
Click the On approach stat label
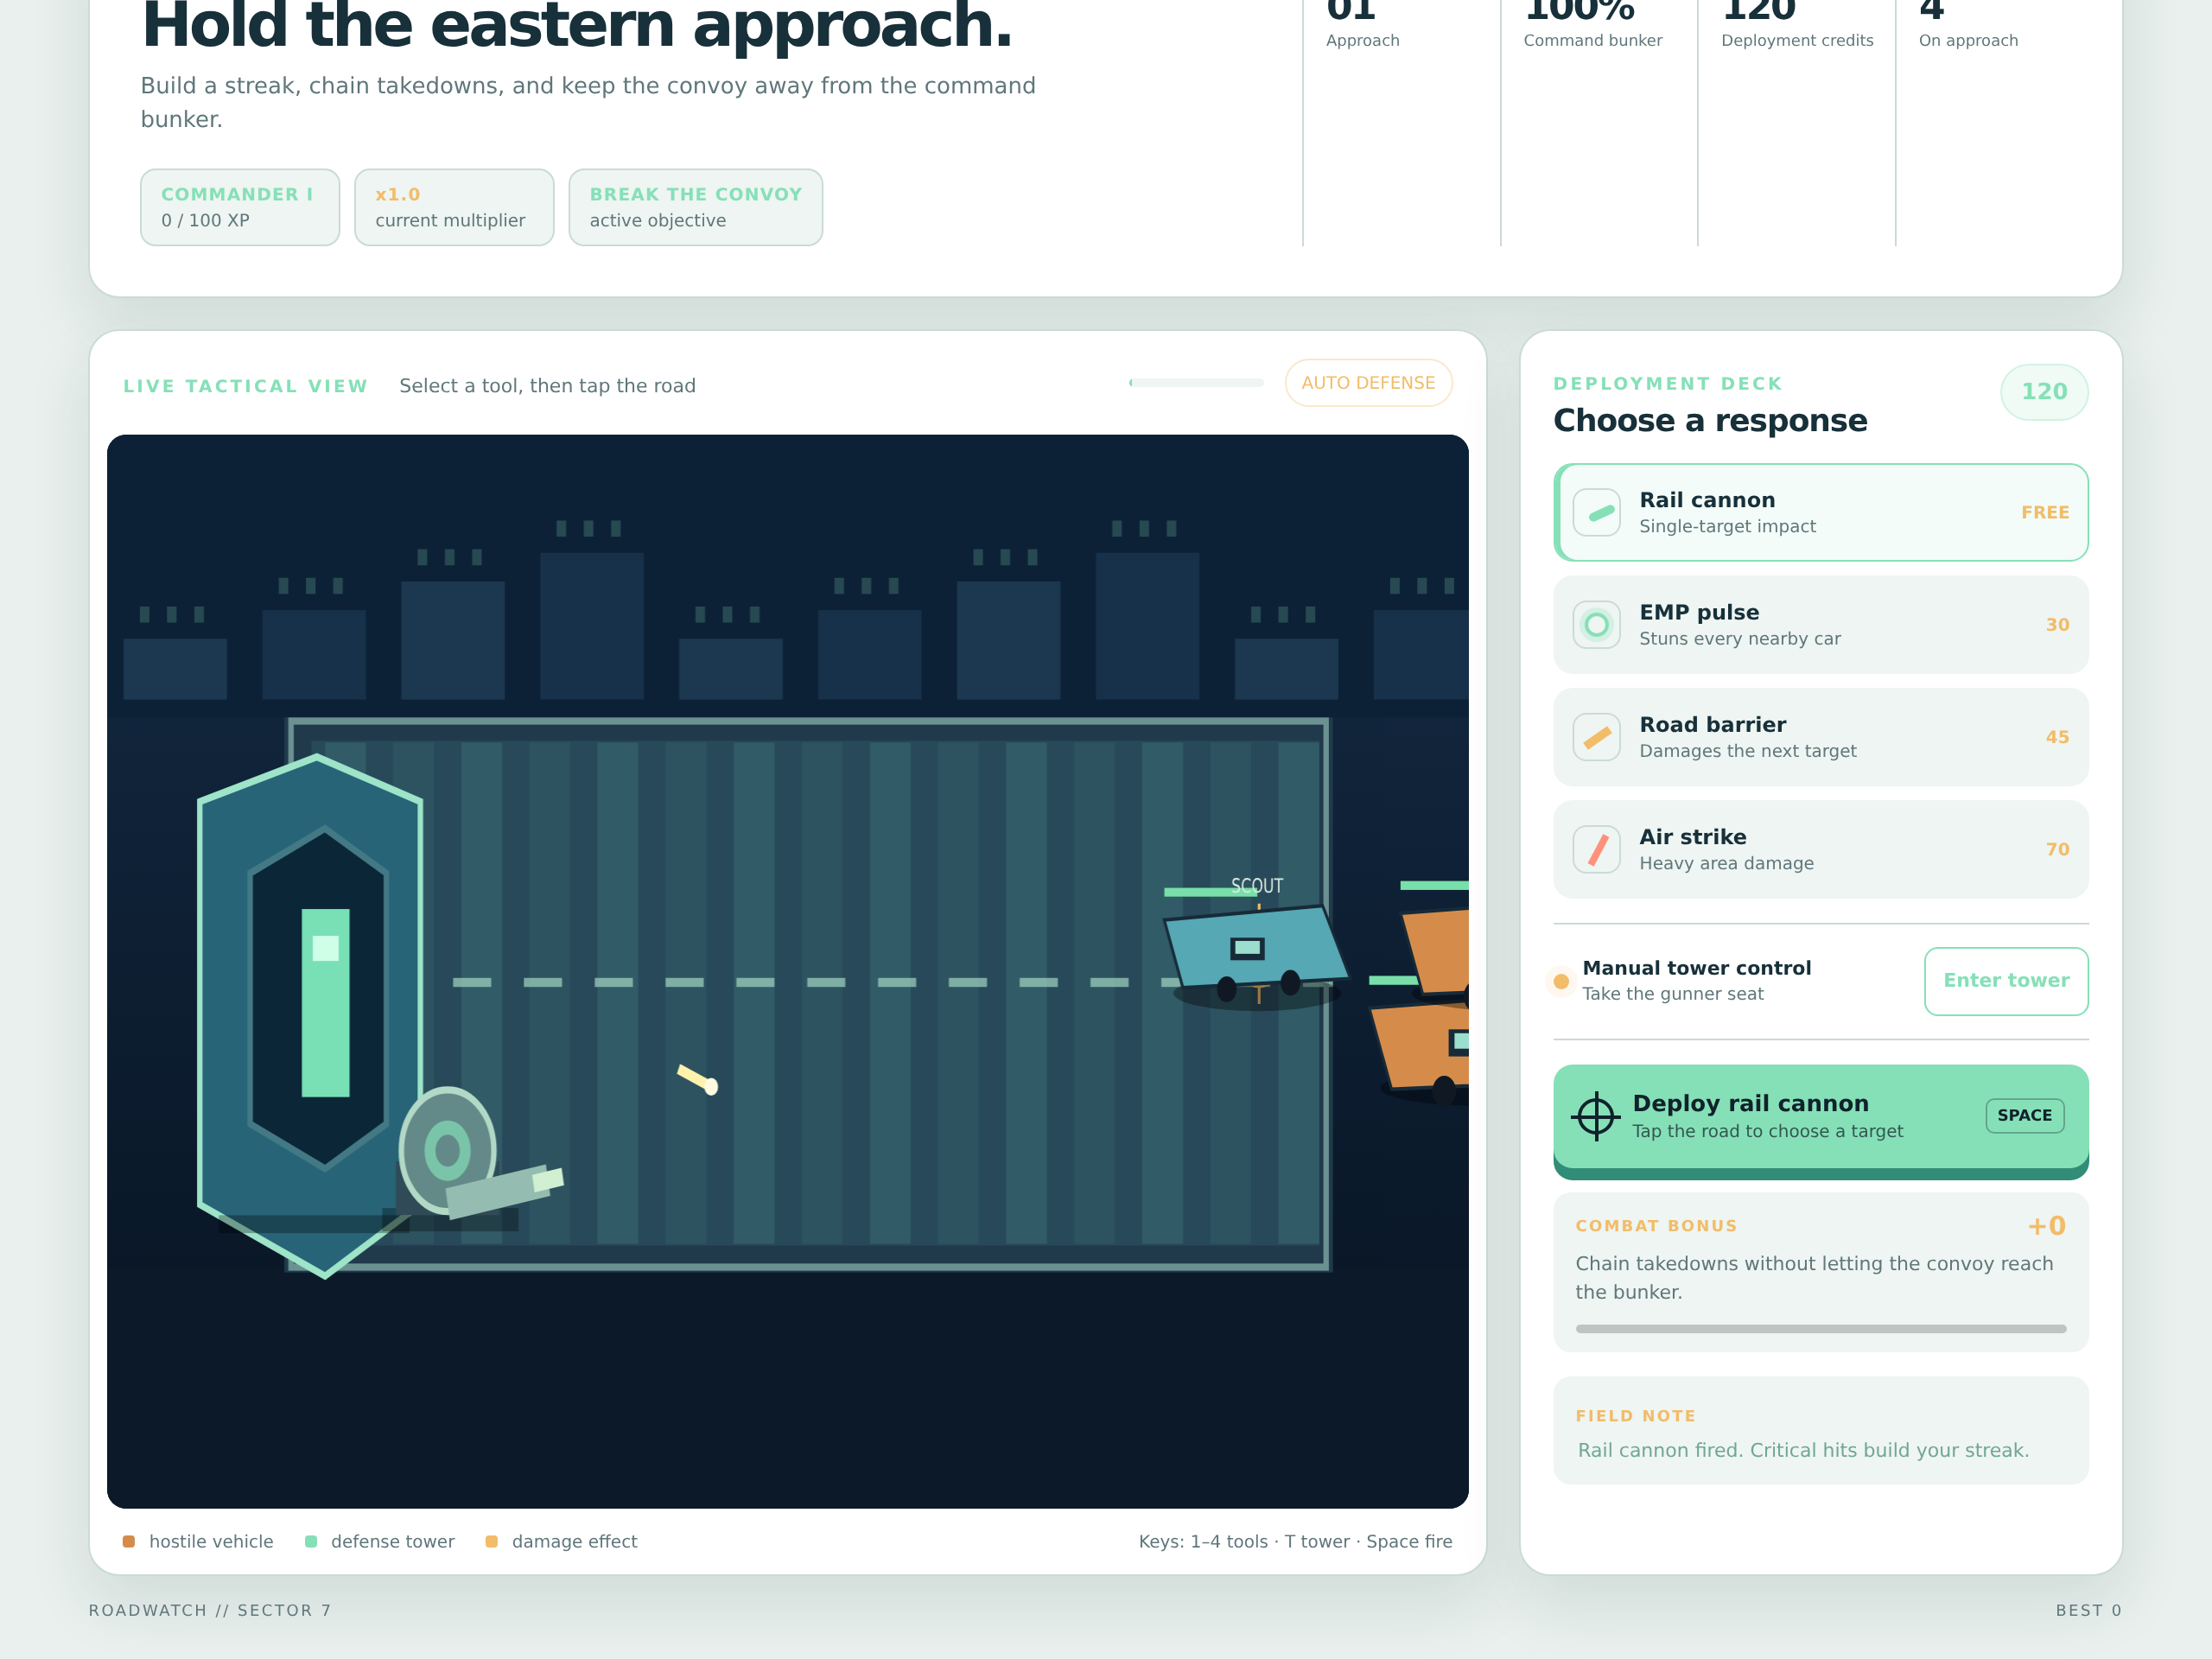[x=1968, y=40]
